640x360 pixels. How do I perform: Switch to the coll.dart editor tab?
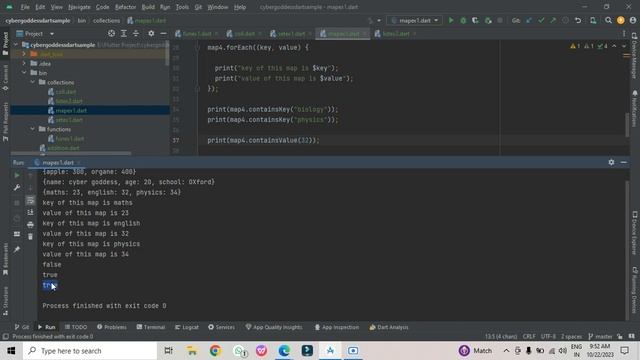pyautogui.click(x=244, y=33)
